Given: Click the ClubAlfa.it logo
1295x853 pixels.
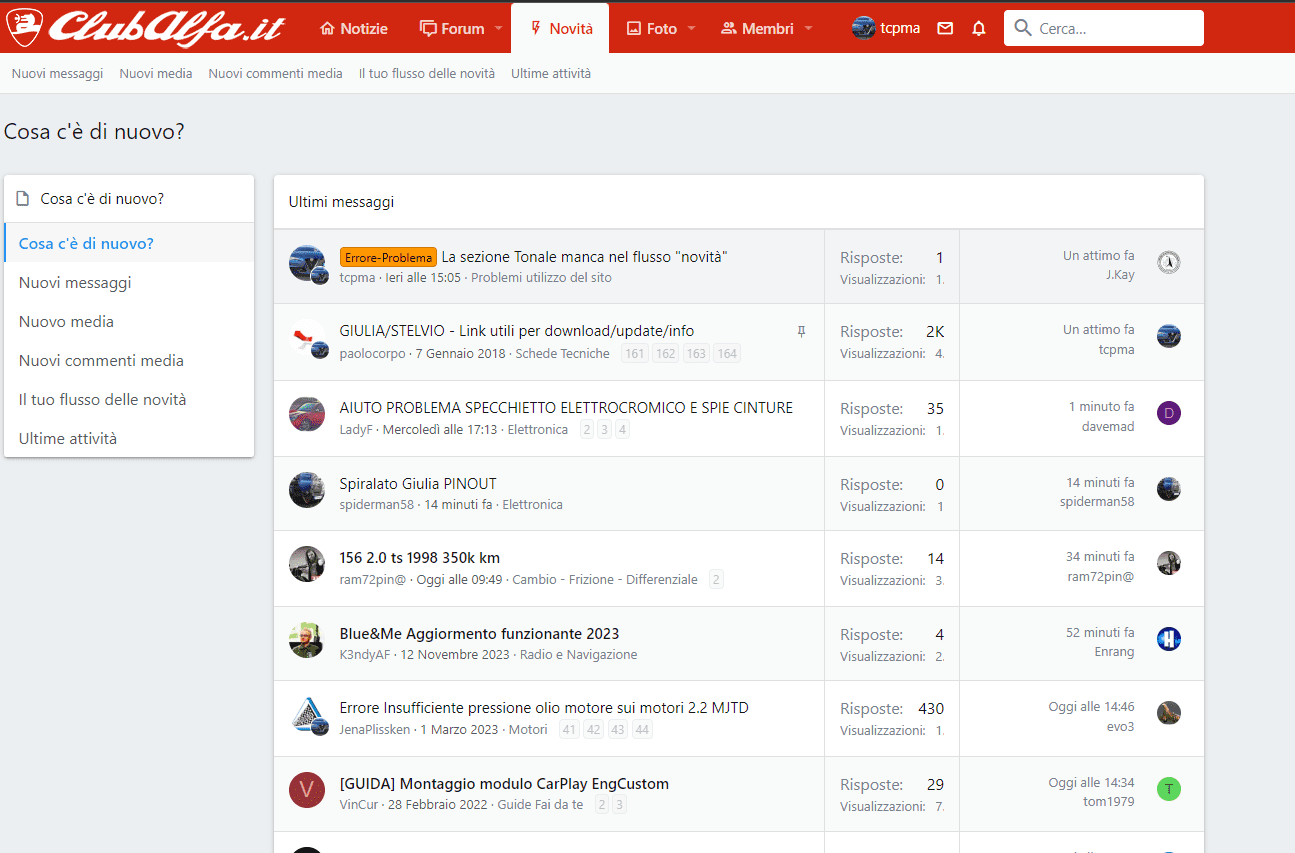Looking at the screenshot, I should (146, 27).
